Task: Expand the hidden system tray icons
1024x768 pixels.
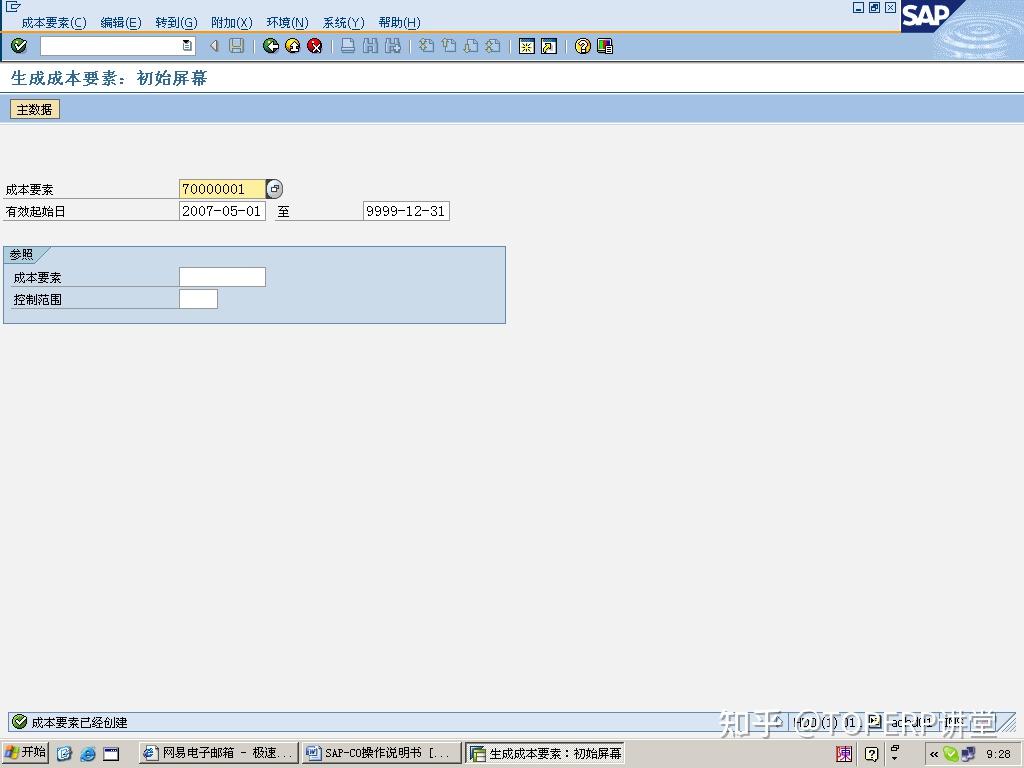Action: (933, 752)
